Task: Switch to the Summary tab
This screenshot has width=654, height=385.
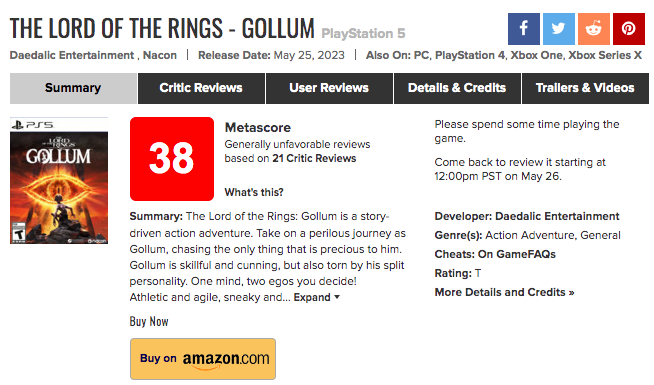Action: 73,88
